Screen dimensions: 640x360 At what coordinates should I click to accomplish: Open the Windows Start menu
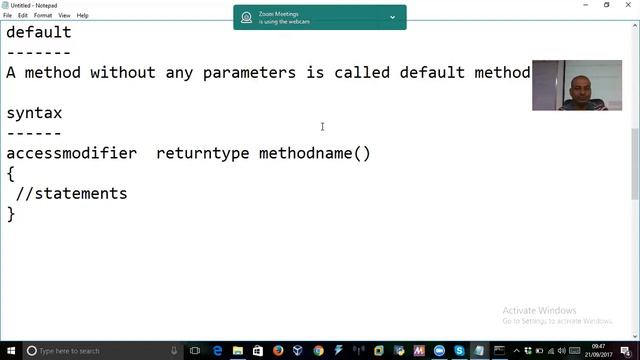pos(11,351)
